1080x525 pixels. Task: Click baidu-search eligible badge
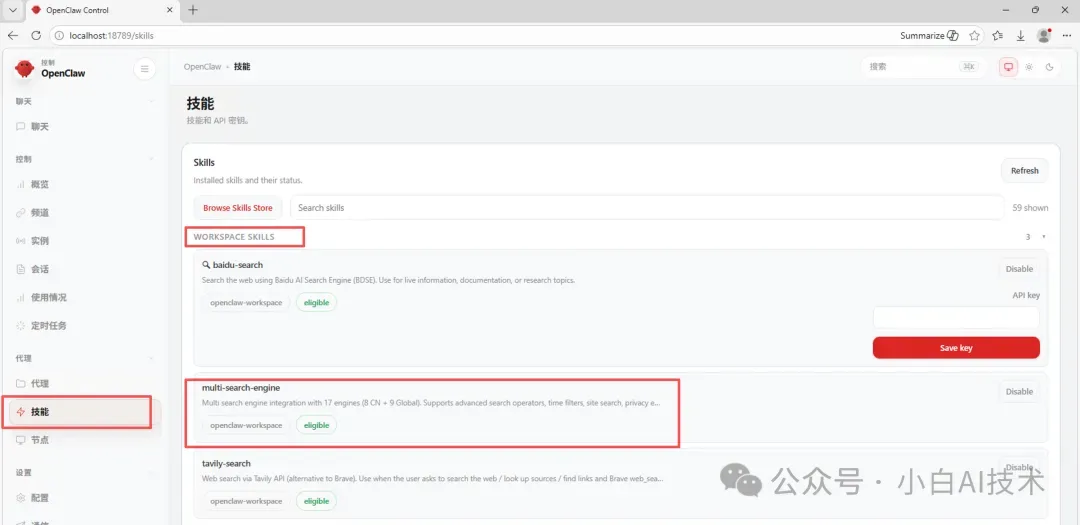[x=316, y=302]
